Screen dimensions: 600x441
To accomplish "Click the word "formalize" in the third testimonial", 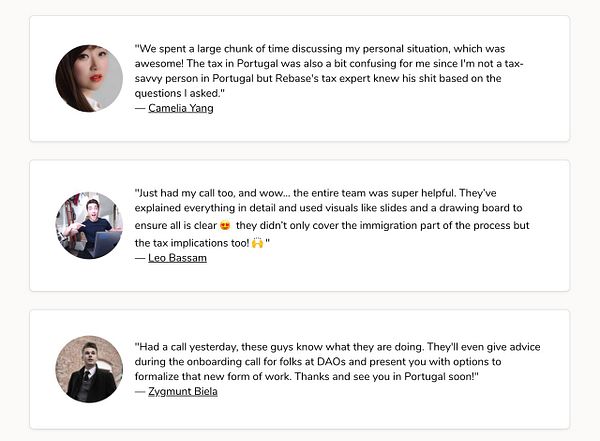I will click(x=162, y=376).
